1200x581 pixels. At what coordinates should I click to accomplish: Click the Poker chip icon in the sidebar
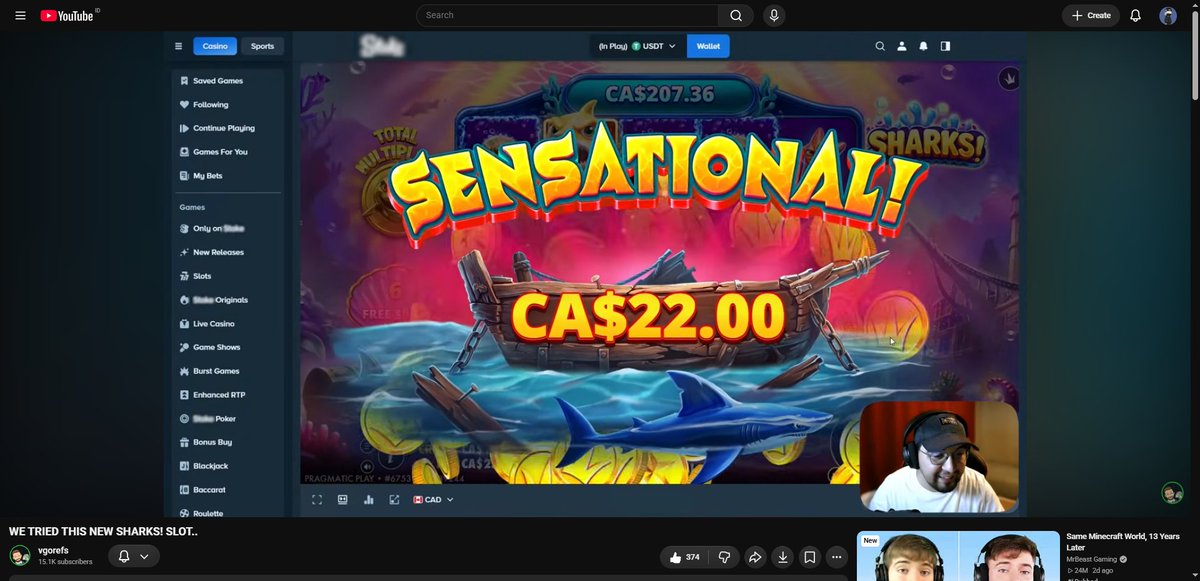coord(184,419)
